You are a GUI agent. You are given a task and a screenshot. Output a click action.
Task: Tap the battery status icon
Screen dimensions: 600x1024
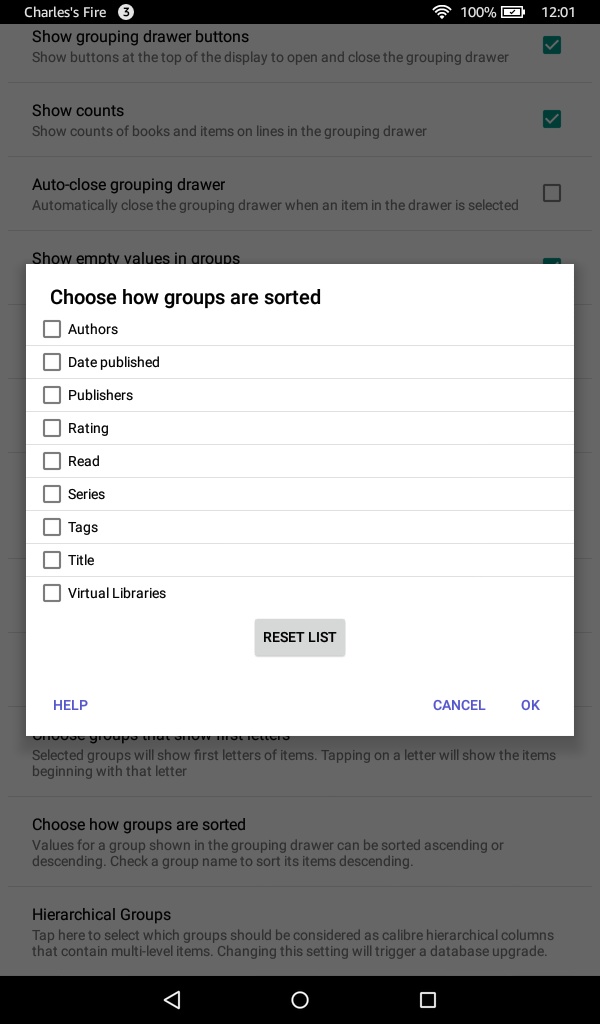pyautogui.click(x=513, y=12)
